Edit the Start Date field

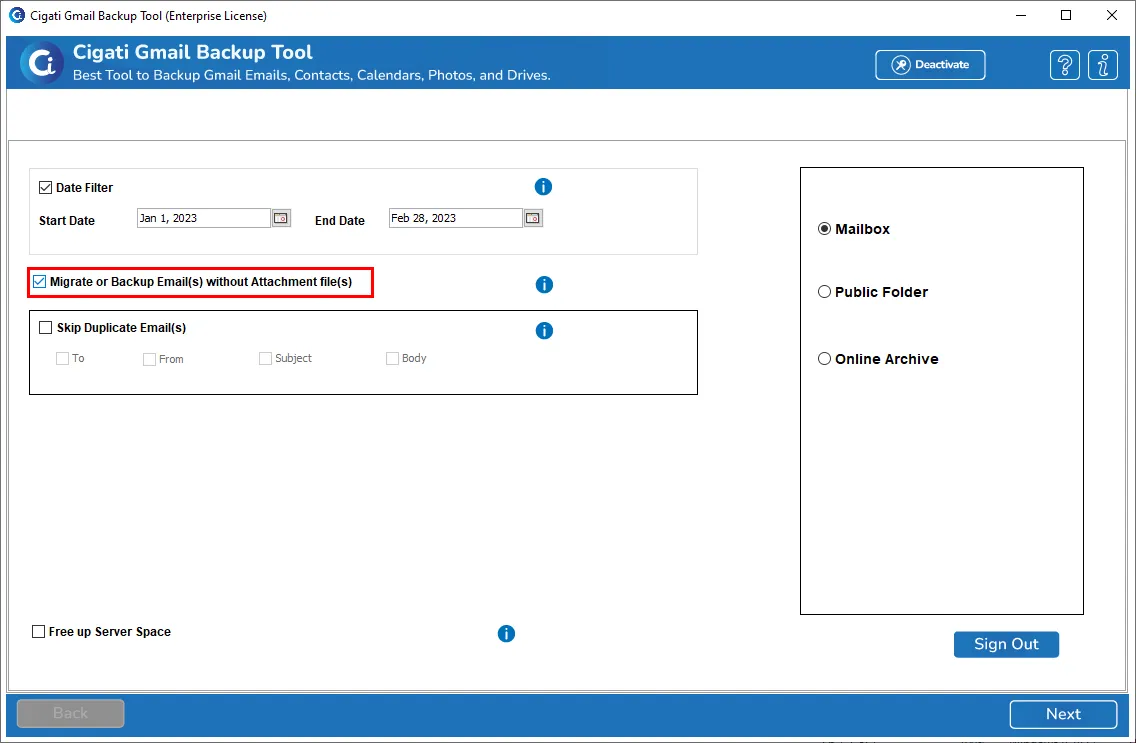(204, 218)
